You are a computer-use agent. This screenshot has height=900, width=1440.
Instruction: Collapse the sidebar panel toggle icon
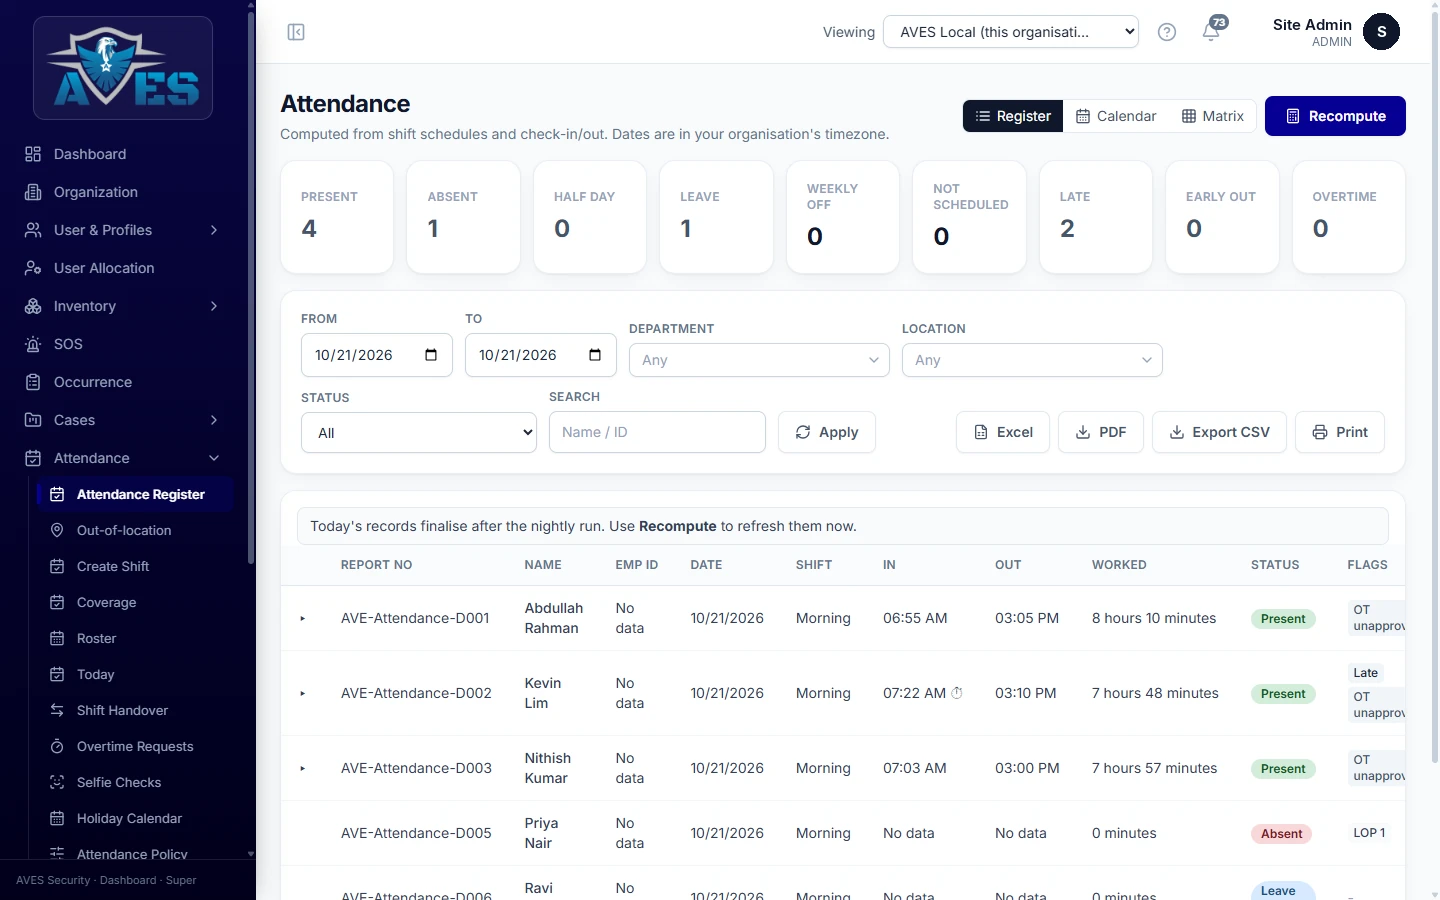(296, 32)
